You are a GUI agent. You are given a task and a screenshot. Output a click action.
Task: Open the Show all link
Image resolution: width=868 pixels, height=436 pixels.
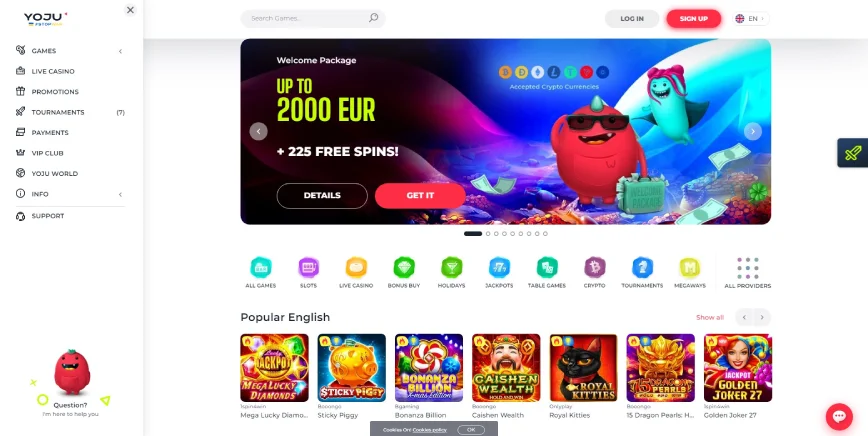[x=710, y=318]
